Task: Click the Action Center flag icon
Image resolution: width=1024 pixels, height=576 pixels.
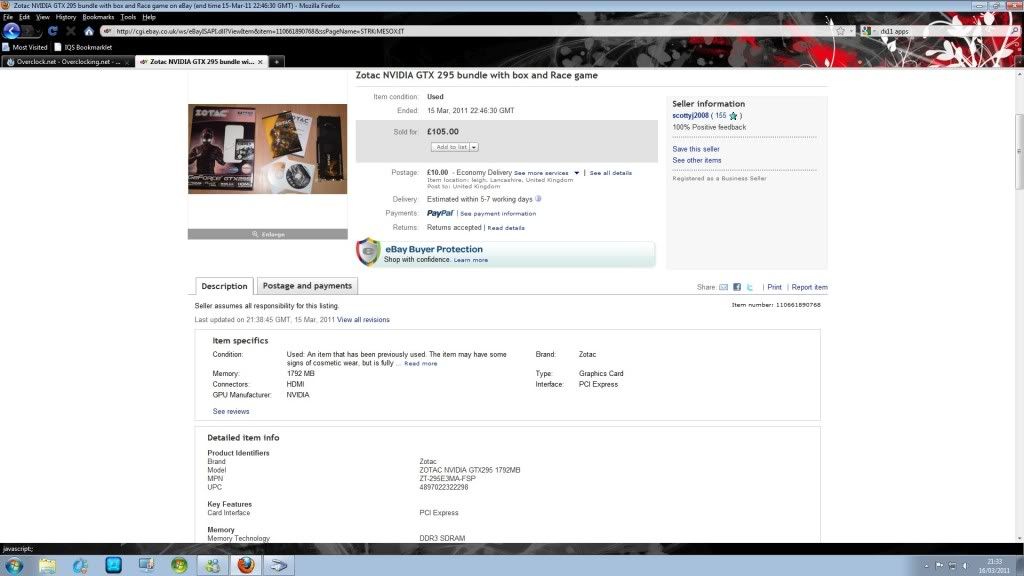Action: [939, 566]
